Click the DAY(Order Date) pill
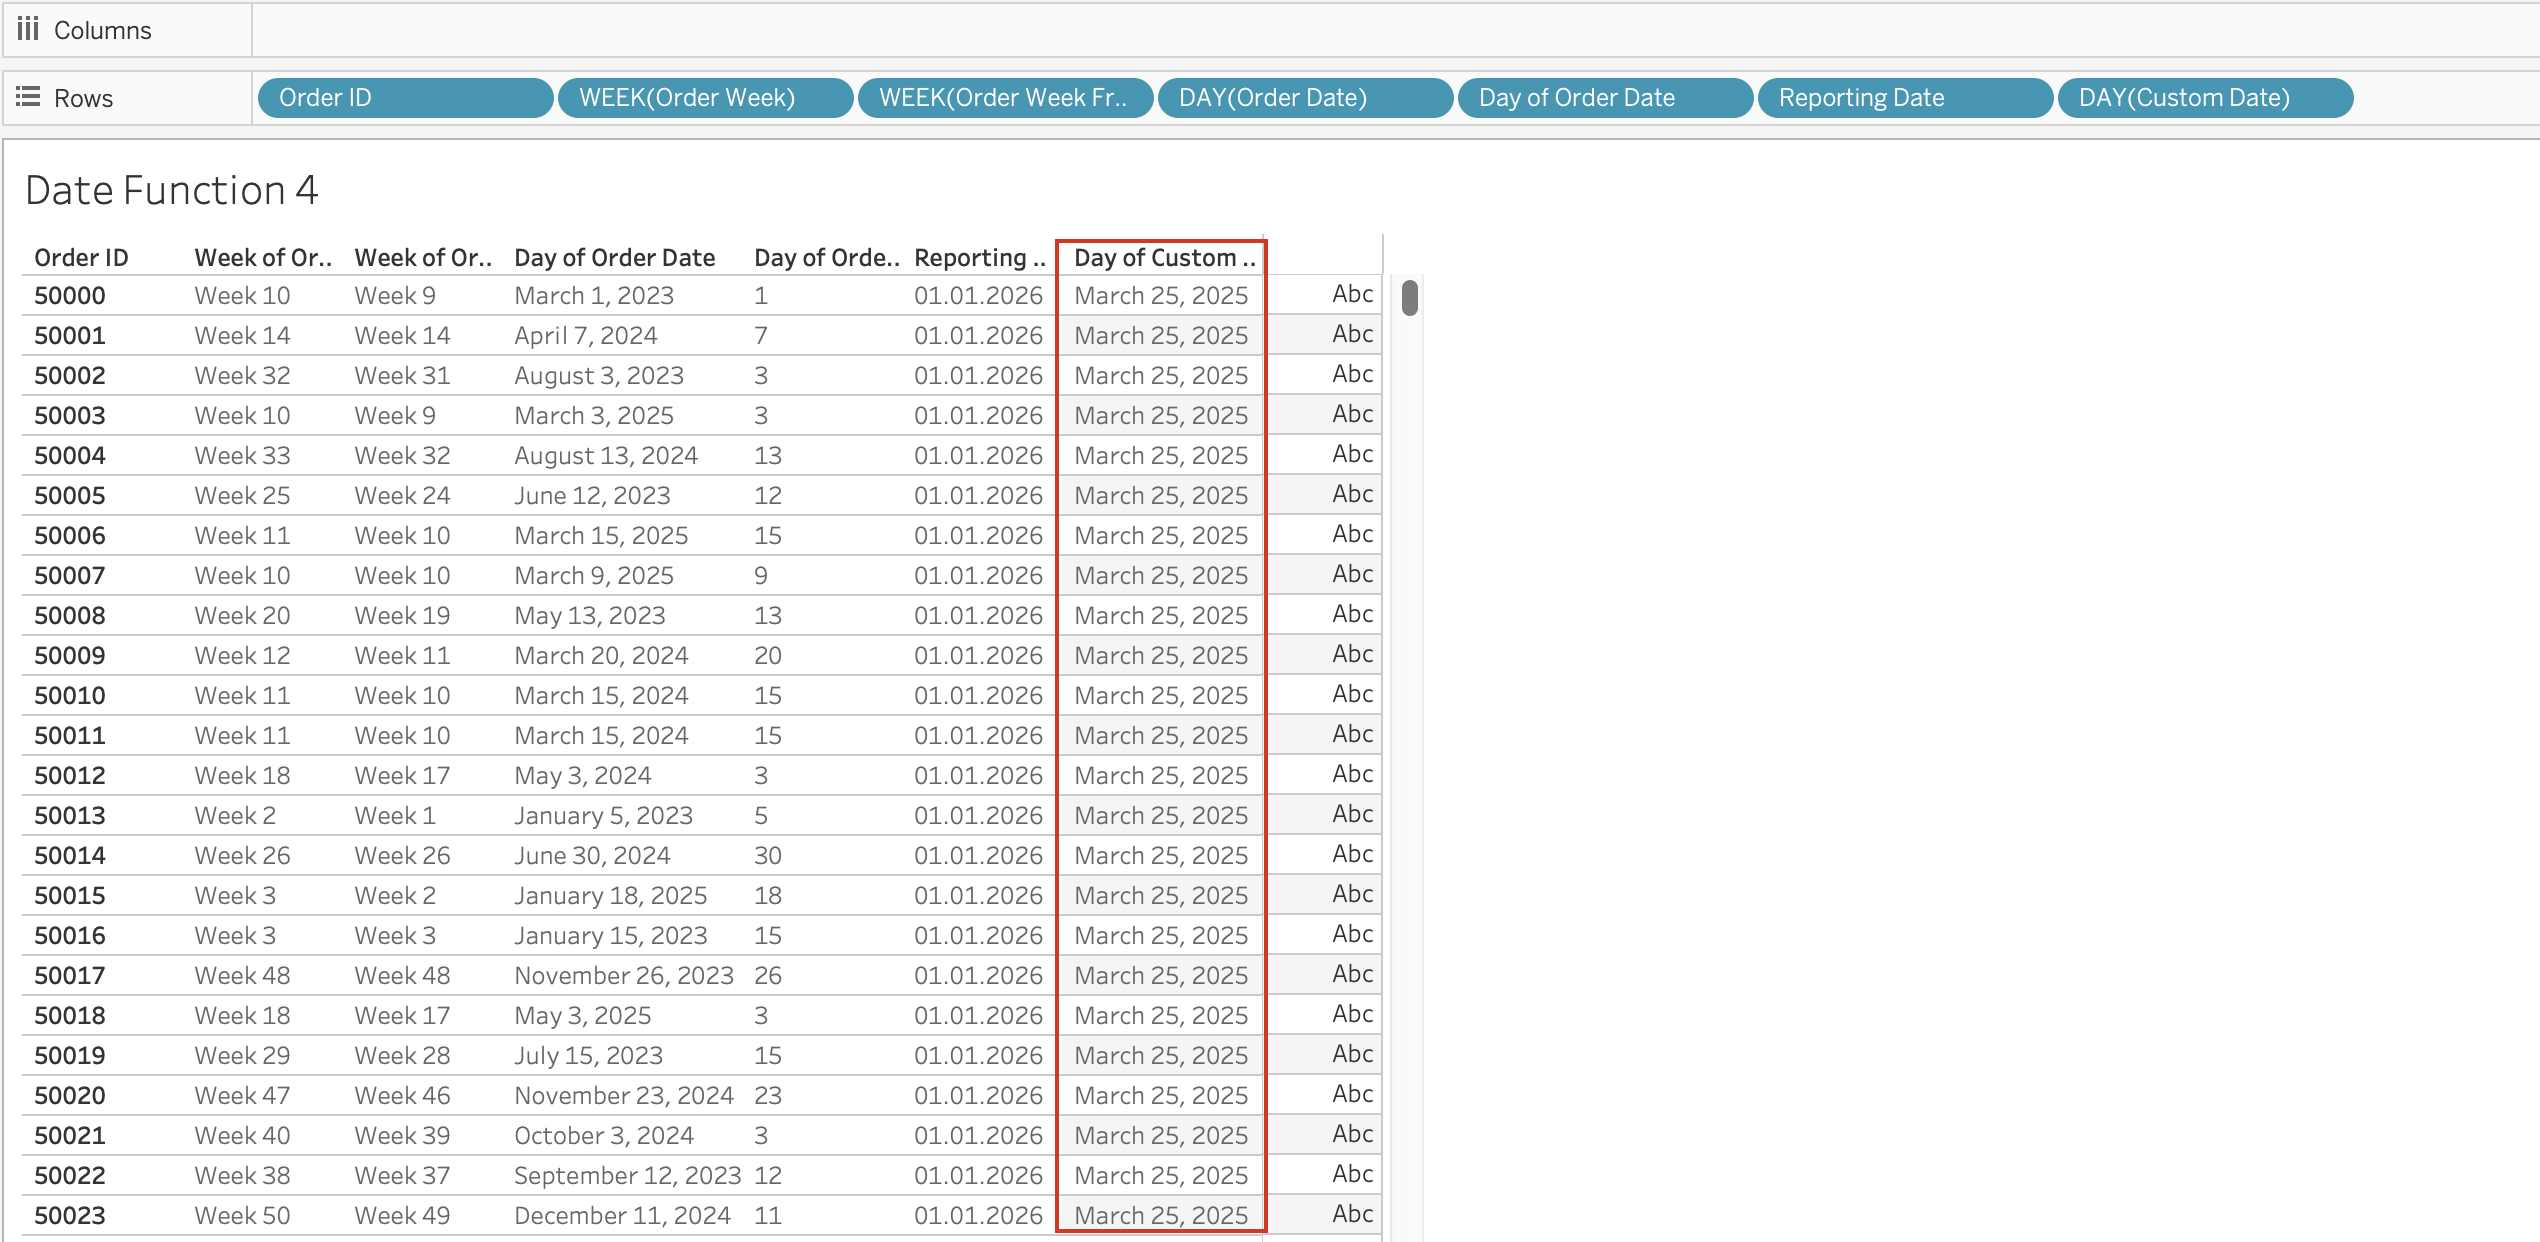 pyautogui.click(x=1304, y=97)
